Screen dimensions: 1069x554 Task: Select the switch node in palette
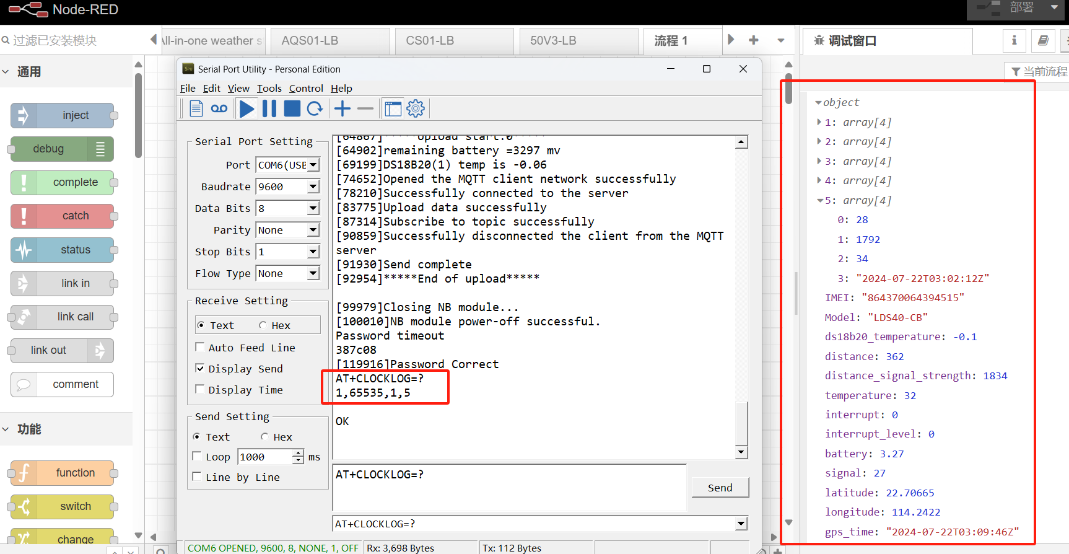[62, 506]
